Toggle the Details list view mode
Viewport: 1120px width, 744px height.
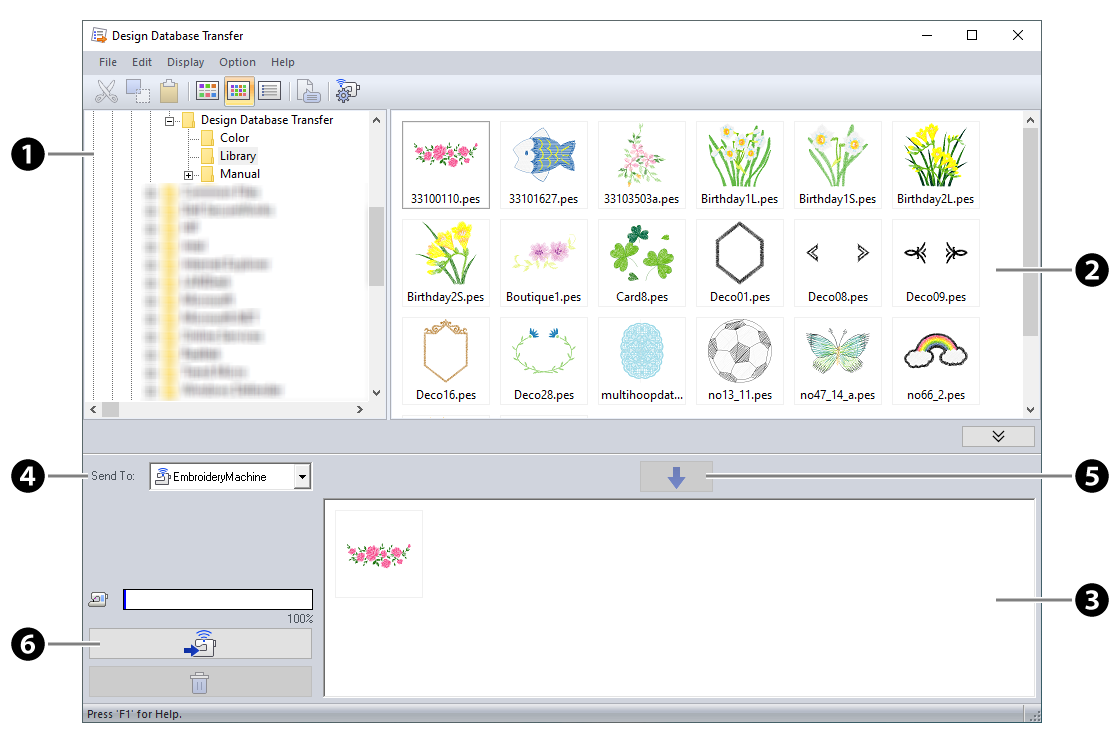pyautogui.click(x=269, y=91)
